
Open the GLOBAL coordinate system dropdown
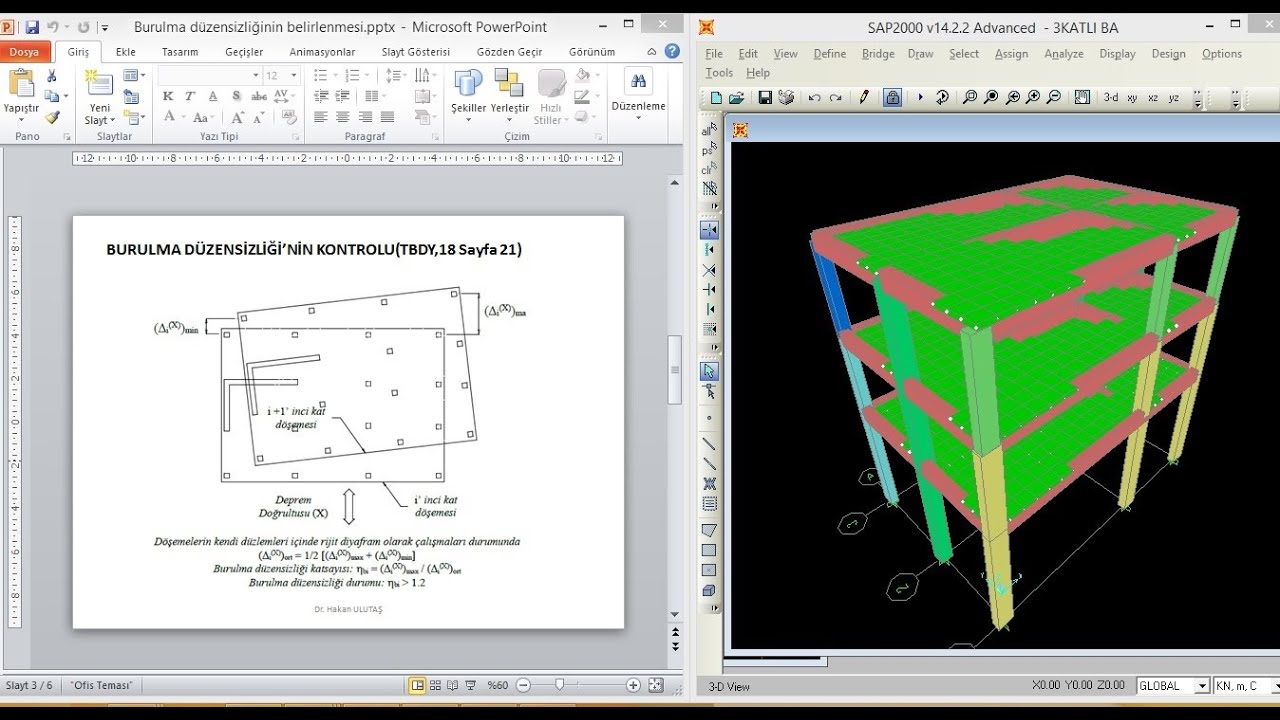click(1173, 686)
